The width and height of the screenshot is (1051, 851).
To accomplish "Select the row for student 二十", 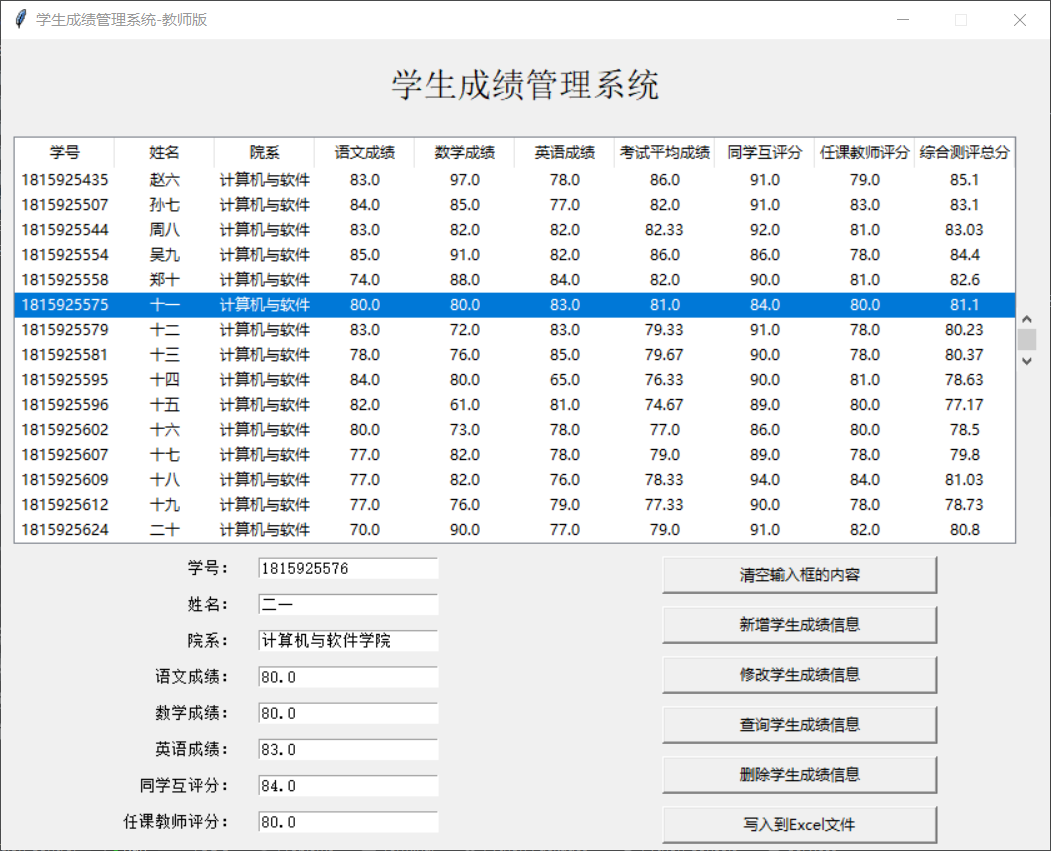I will point(515,529).
